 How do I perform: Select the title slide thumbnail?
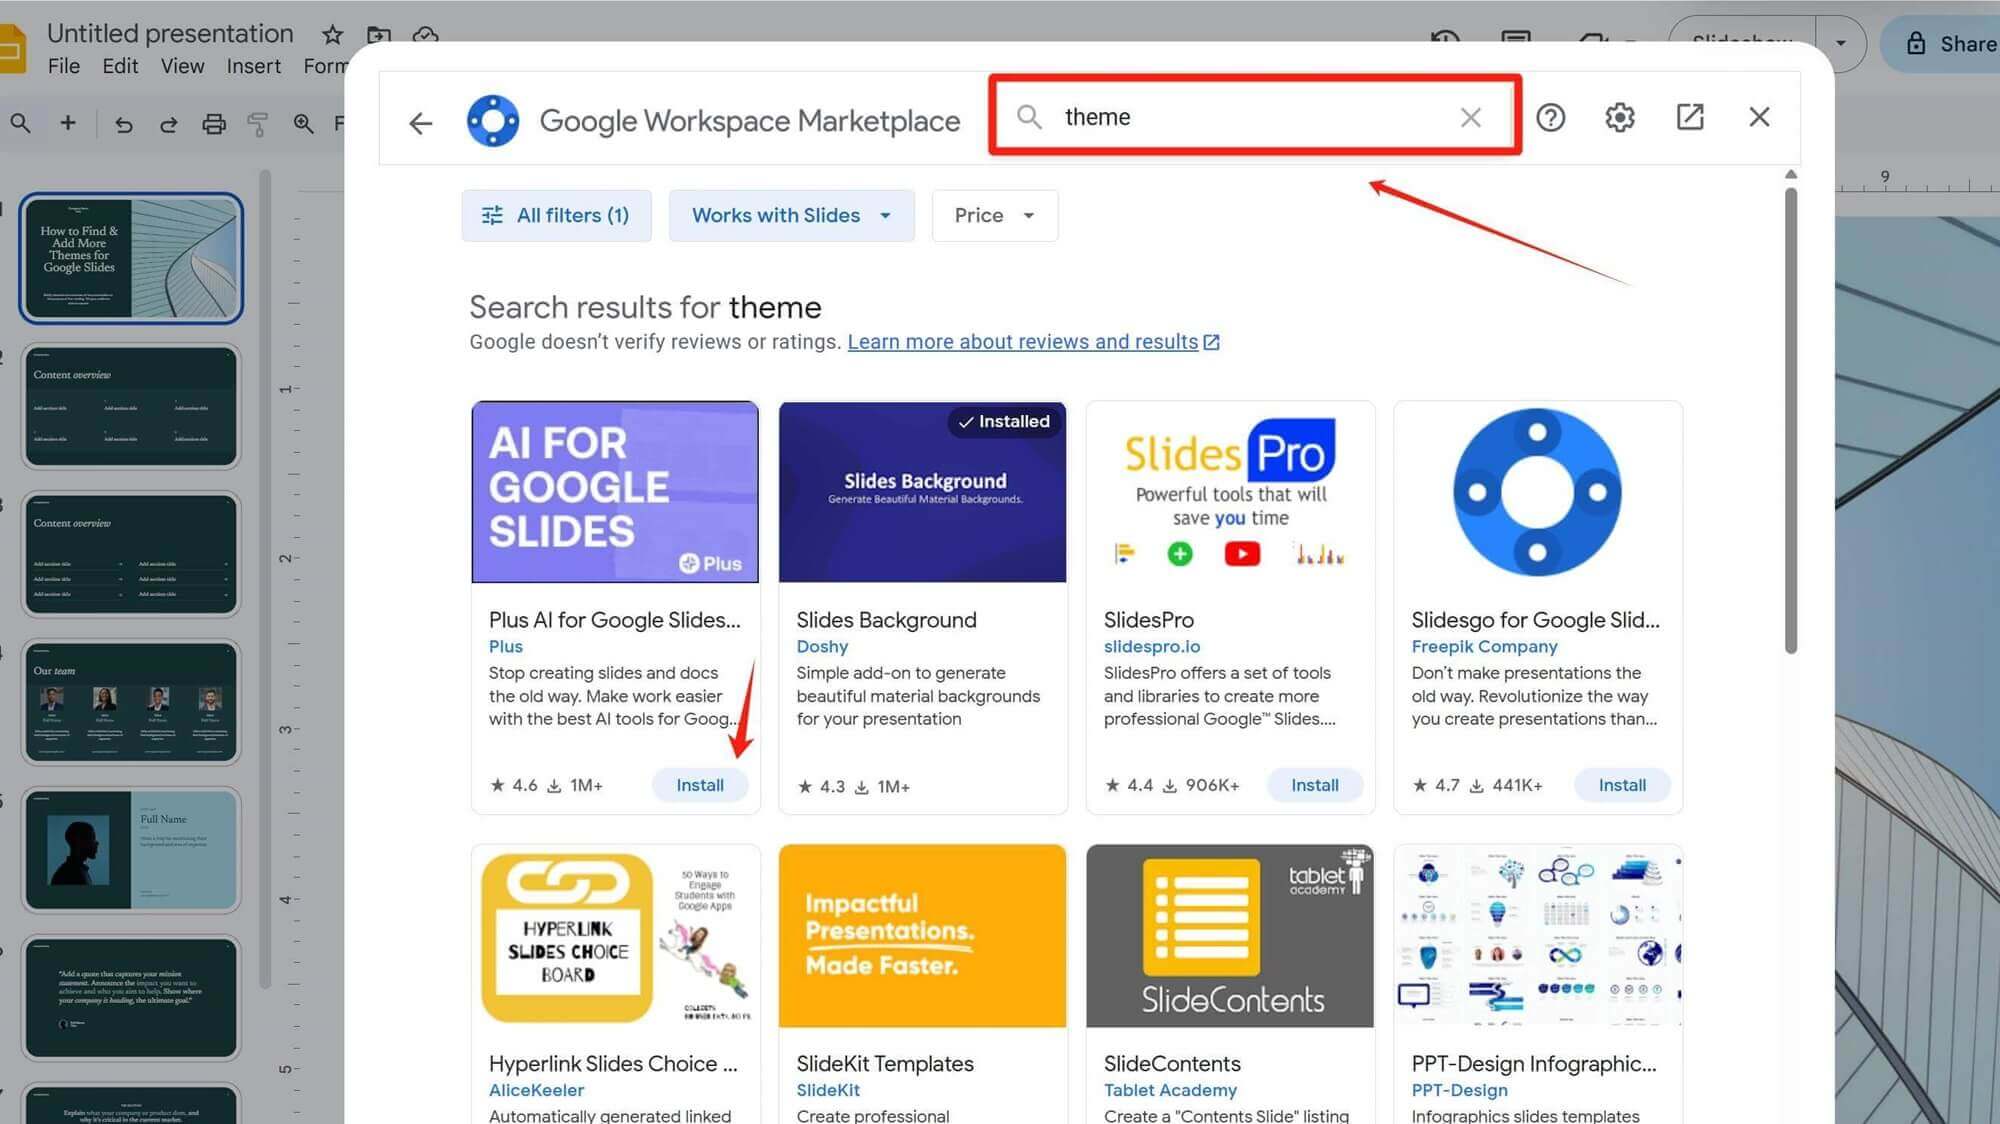point(131,257)
